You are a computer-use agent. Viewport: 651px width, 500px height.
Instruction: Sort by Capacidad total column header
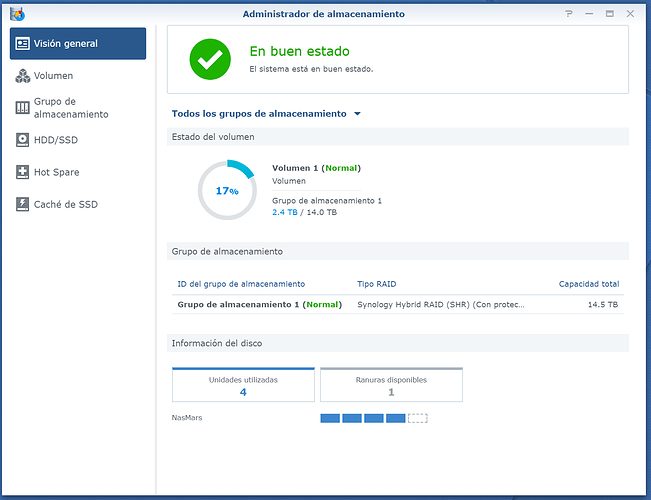click(x=588, y=284)
